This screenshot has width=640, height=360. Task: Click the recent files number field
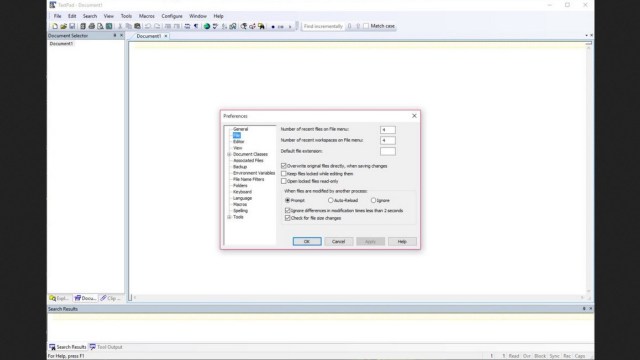point(388,130)
